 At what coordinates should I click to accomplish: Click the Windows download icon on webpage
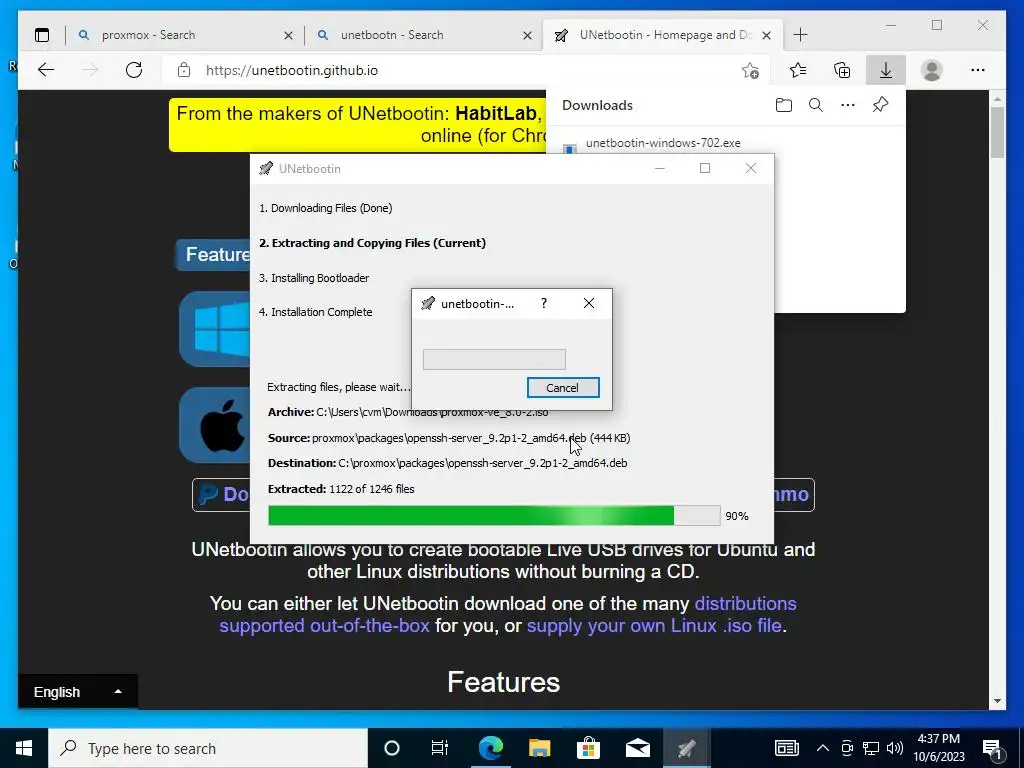click(216, 328)
